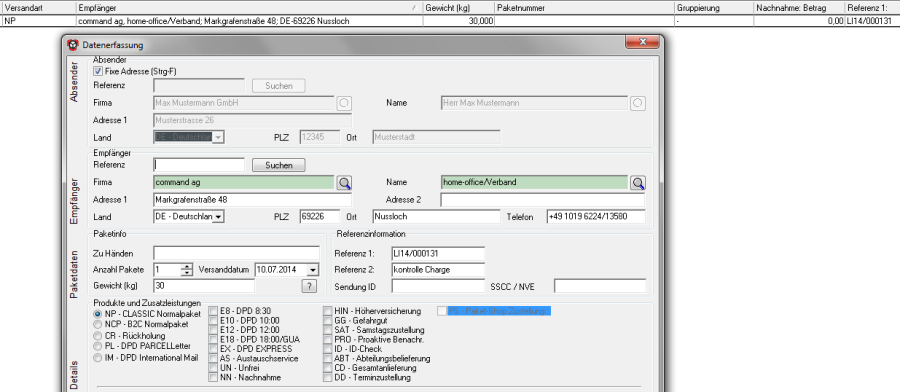The image size is (900, 392).
Task: Click the Zu Händen input field
Action: tap(236, 253)
